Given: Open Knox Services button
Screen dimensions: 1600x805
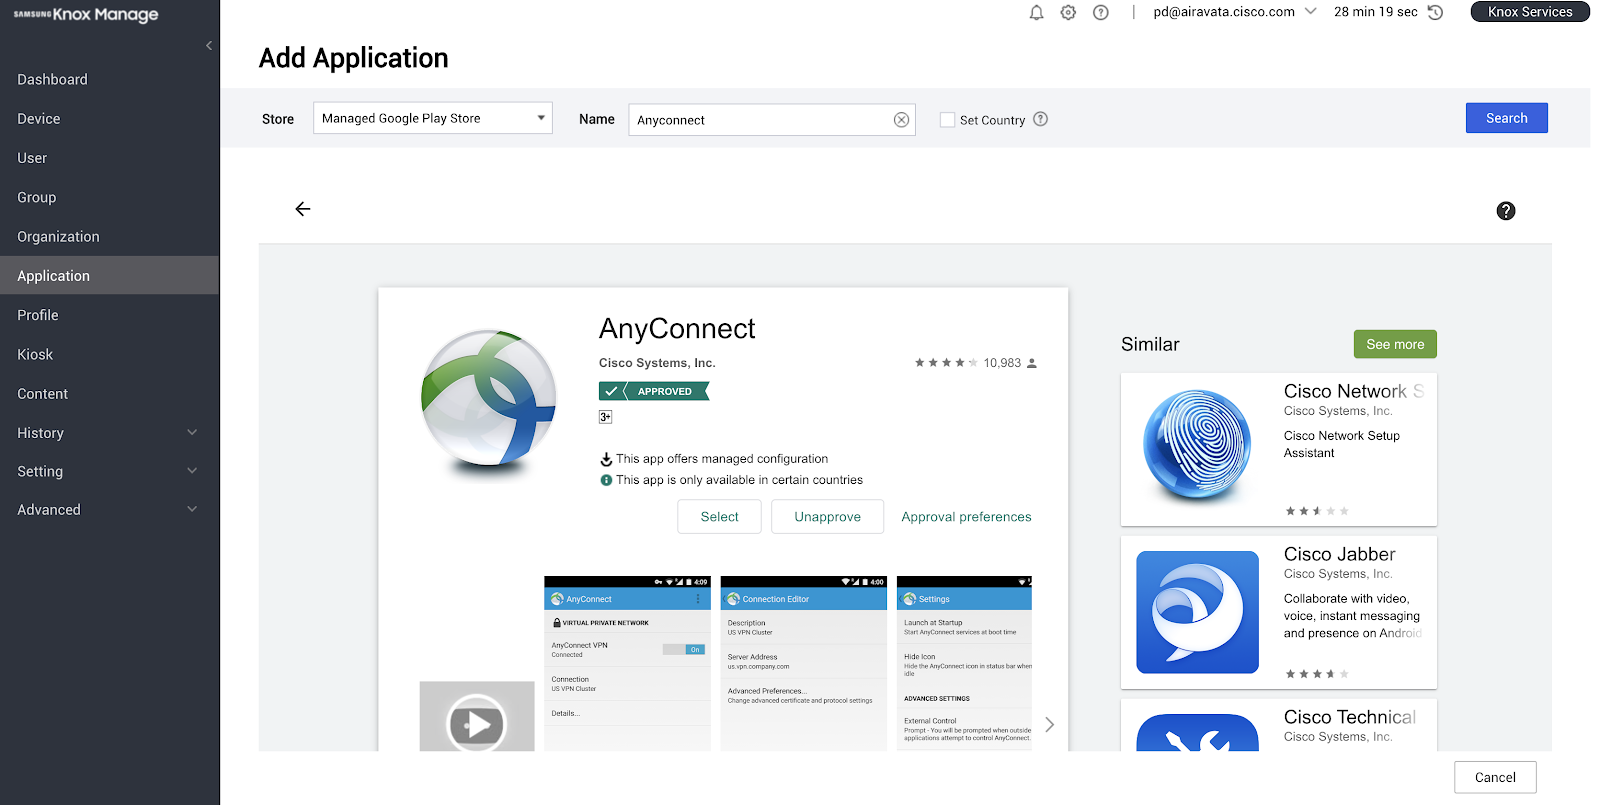Looking at the screenshot, I should [x=1530, y=12].
